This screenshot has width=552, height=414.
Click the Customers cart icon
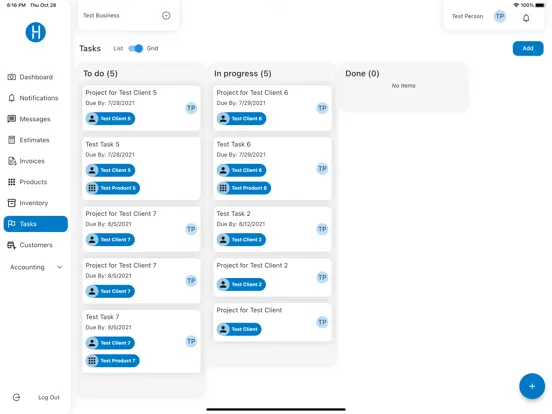tap(12, 245)
